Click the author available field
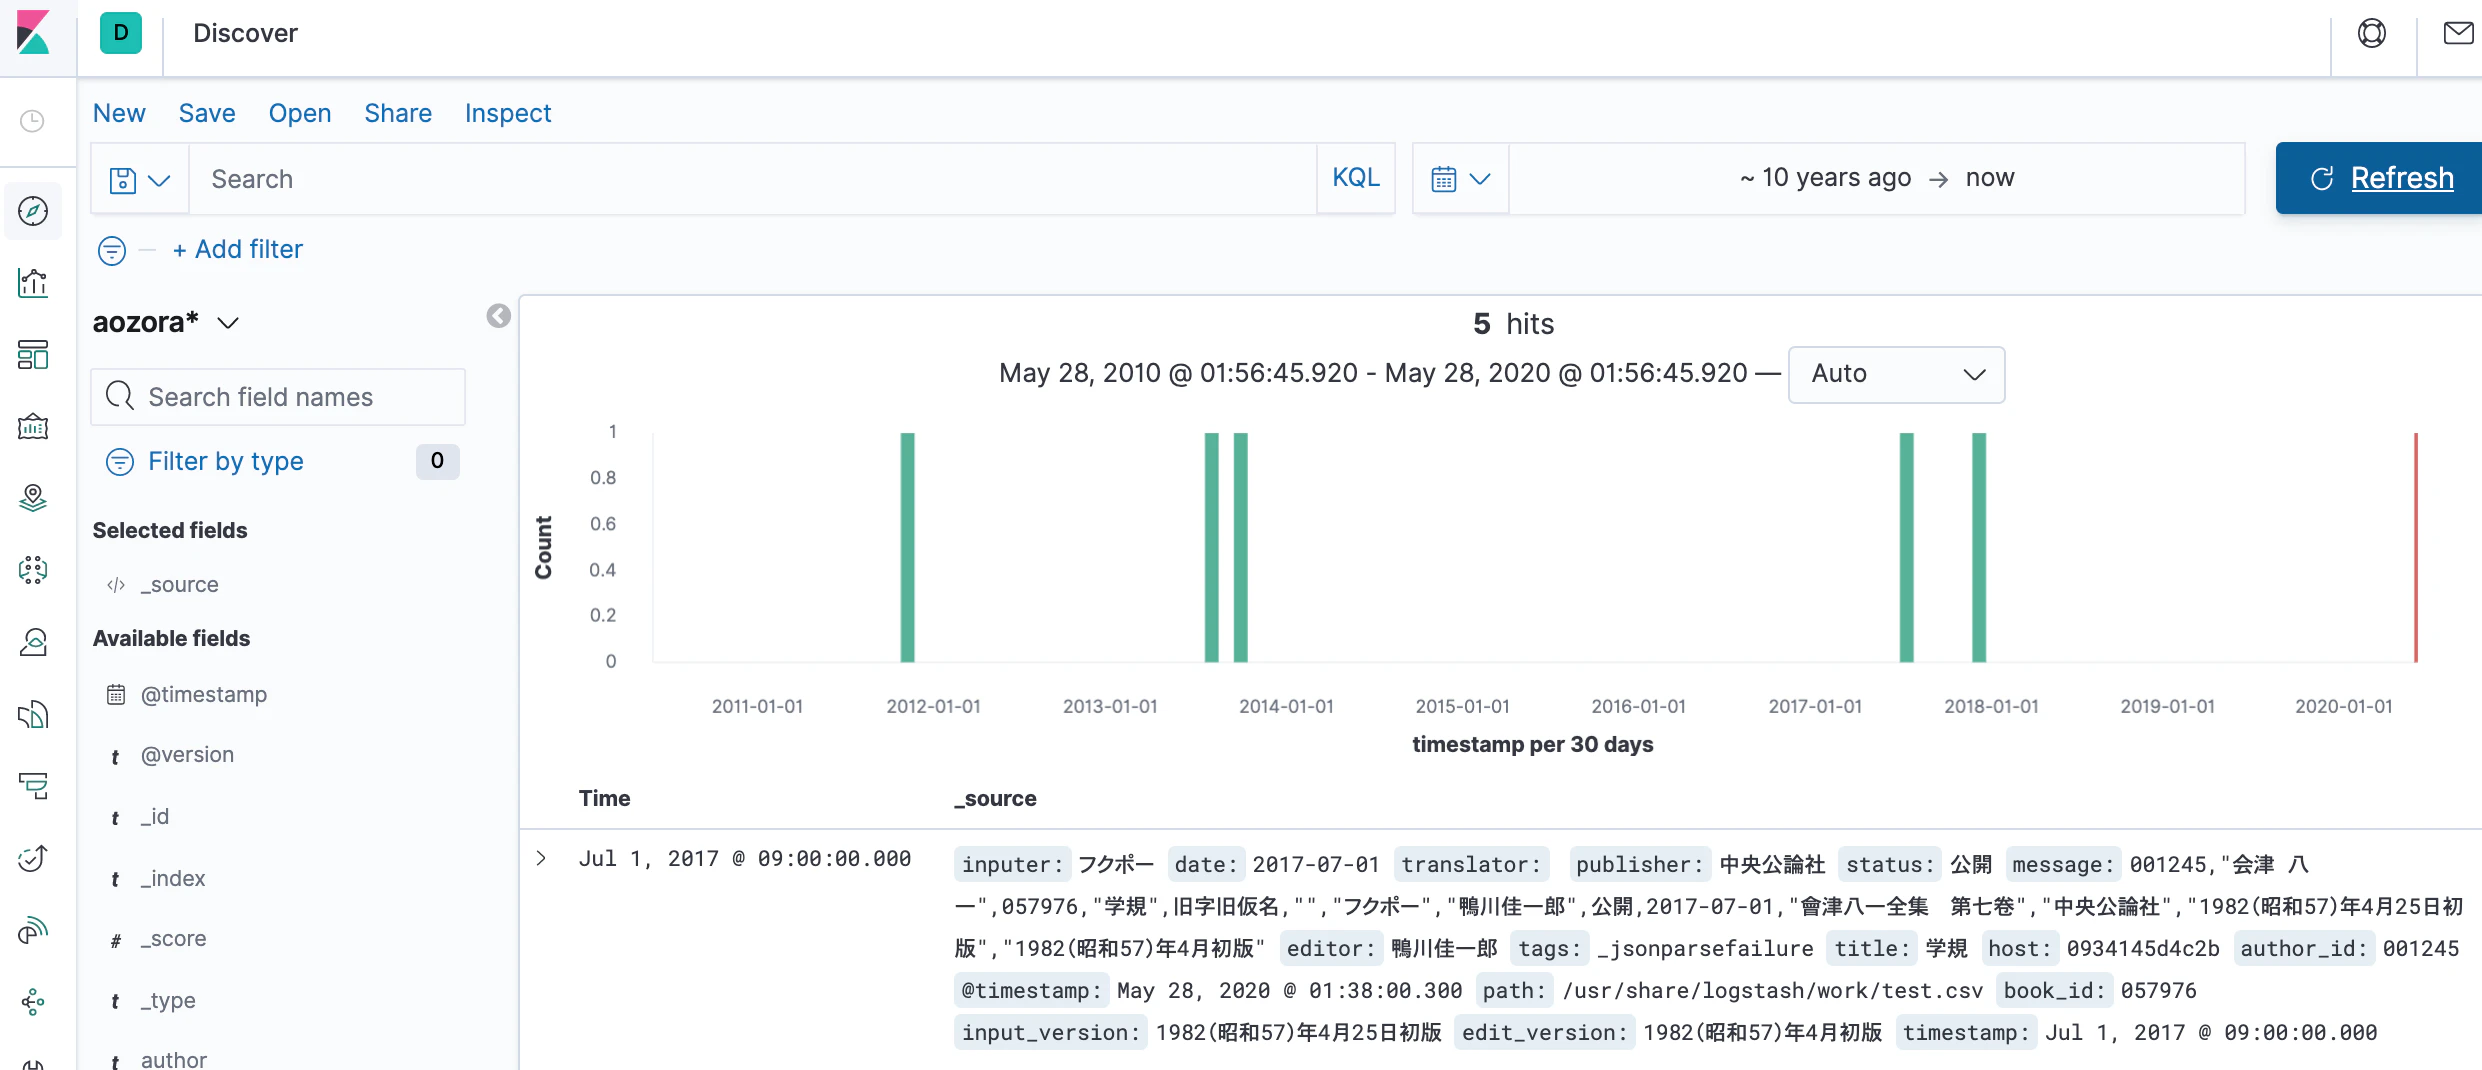 [174, 1059]
